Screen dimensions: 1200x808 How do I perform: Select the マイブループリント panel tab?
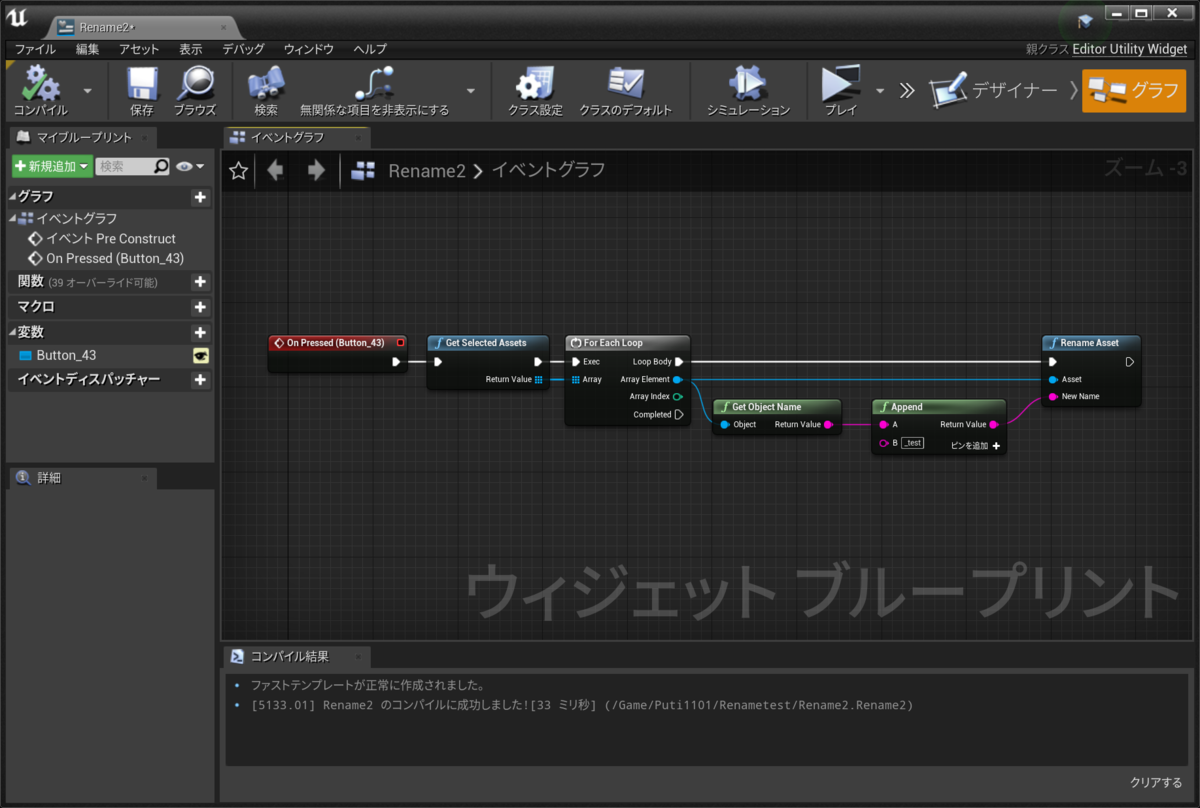click(83, 137)
